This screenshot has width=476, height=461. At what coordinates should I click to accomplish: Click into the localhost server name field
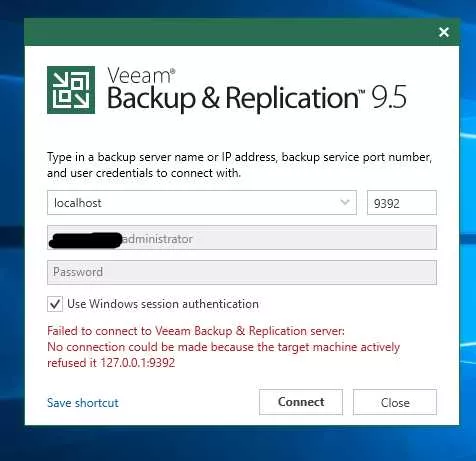pos(202,203)
